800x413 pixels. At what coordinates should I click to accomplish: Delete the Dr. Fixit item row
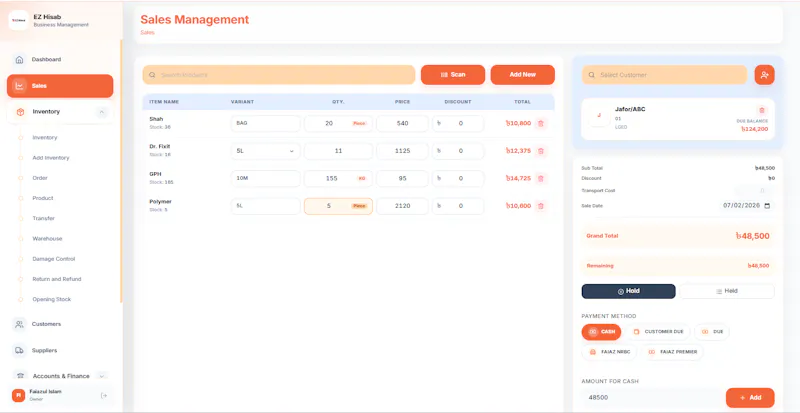(x=541, y=151)
